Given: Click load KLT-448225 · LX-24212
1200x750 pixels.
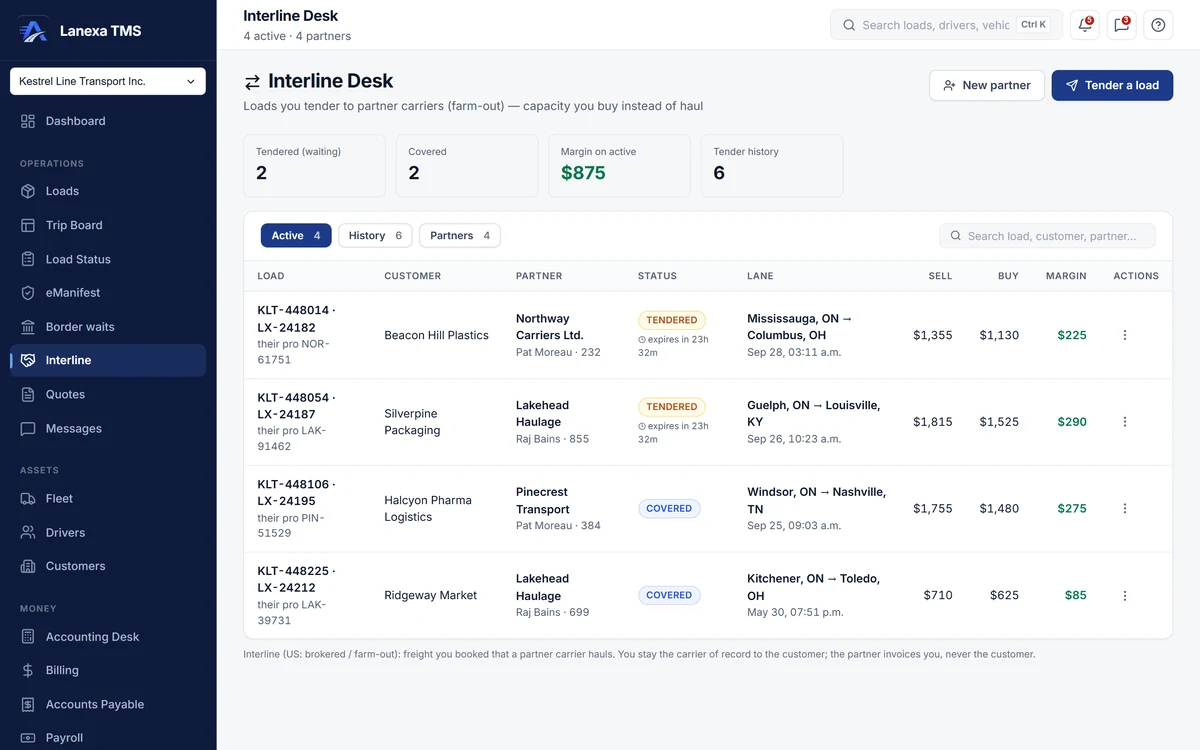Looking at the screenshot, I should point(296,579).
